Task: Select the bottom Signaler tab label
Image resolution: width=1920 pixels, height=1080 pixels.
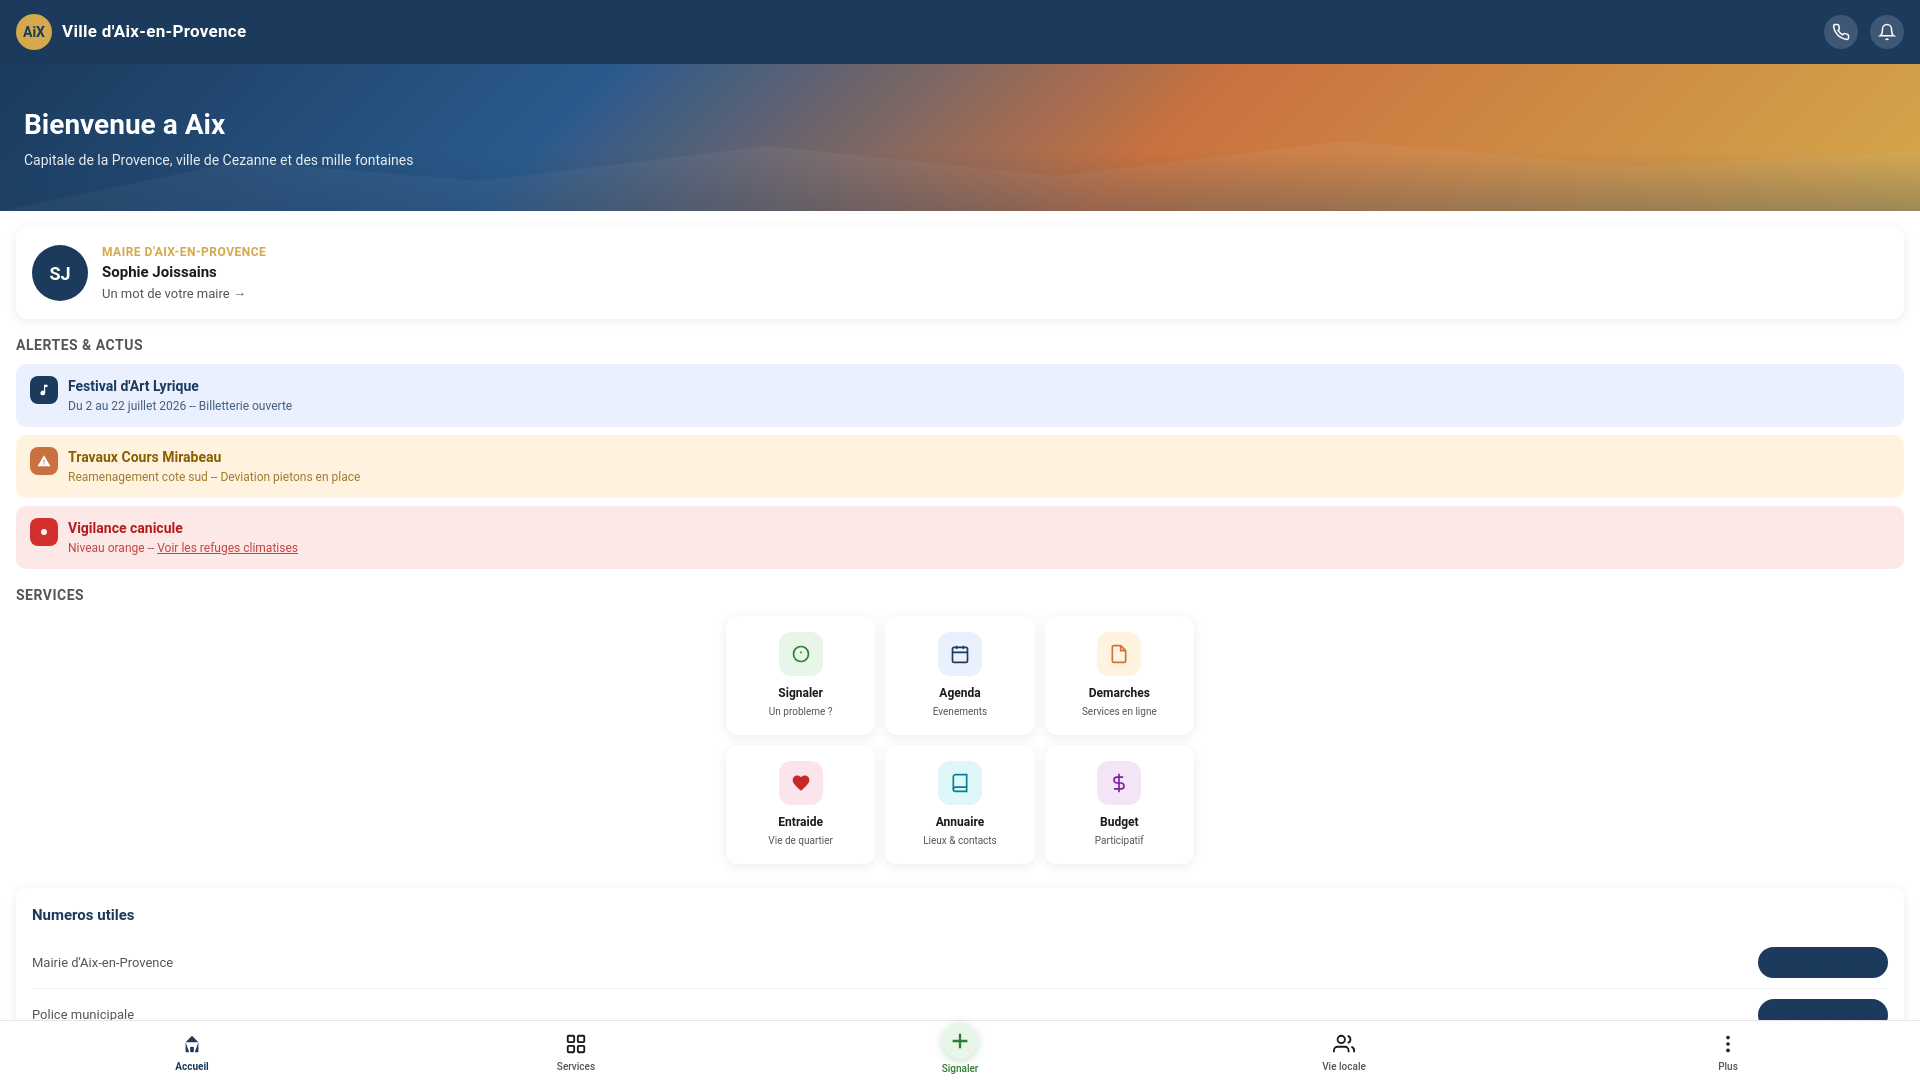Action: coord(960,1069)
